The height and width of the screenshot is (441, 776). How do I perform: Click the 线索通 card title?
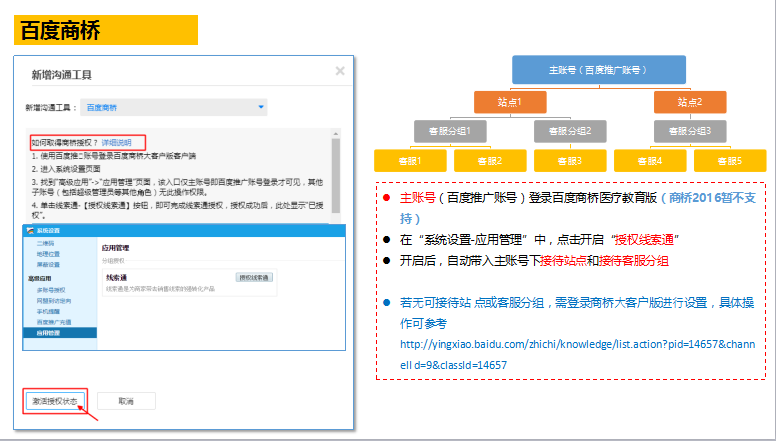[116, 278]
